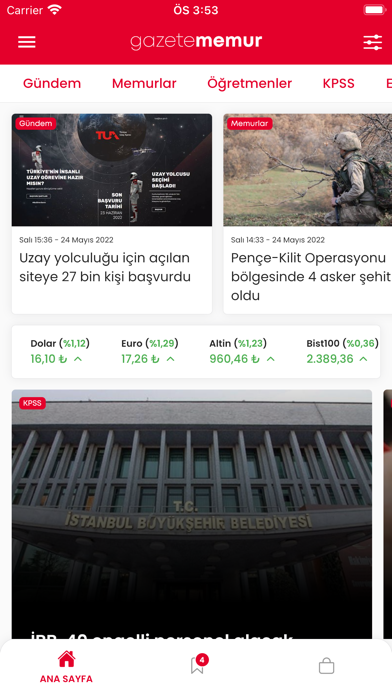Open the KPSS tag on İBB article

(32, 403)
